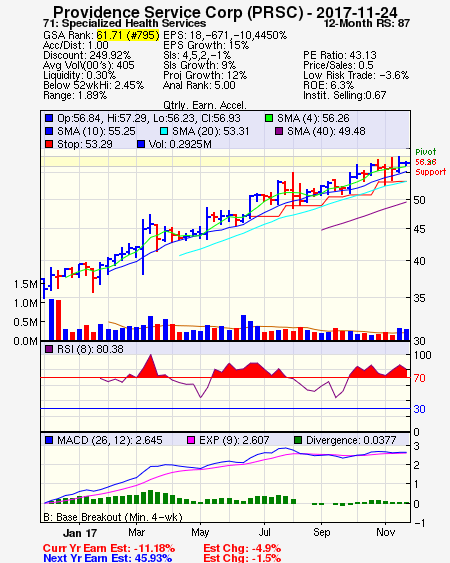Click the Divergence: 0.0377 reading
This screenshot has width=450, height=563.
pyautogui.click(x=351, y=440)
